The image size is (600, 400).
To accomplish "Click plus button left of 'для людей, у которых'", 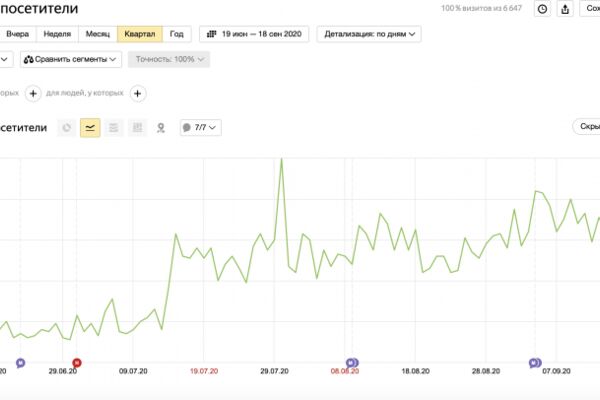I will tap(33, 93).
